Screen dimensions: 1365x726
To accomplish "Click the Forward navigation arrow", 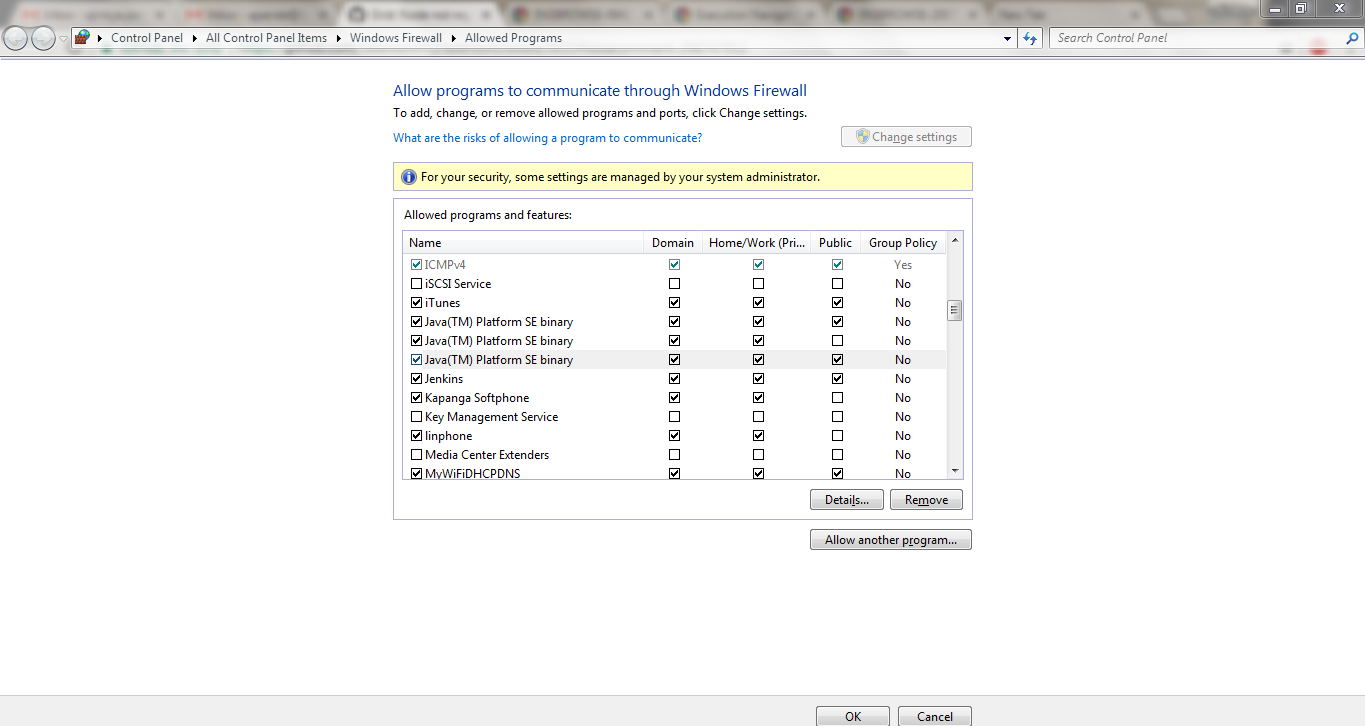I will (x=42, y=37).
